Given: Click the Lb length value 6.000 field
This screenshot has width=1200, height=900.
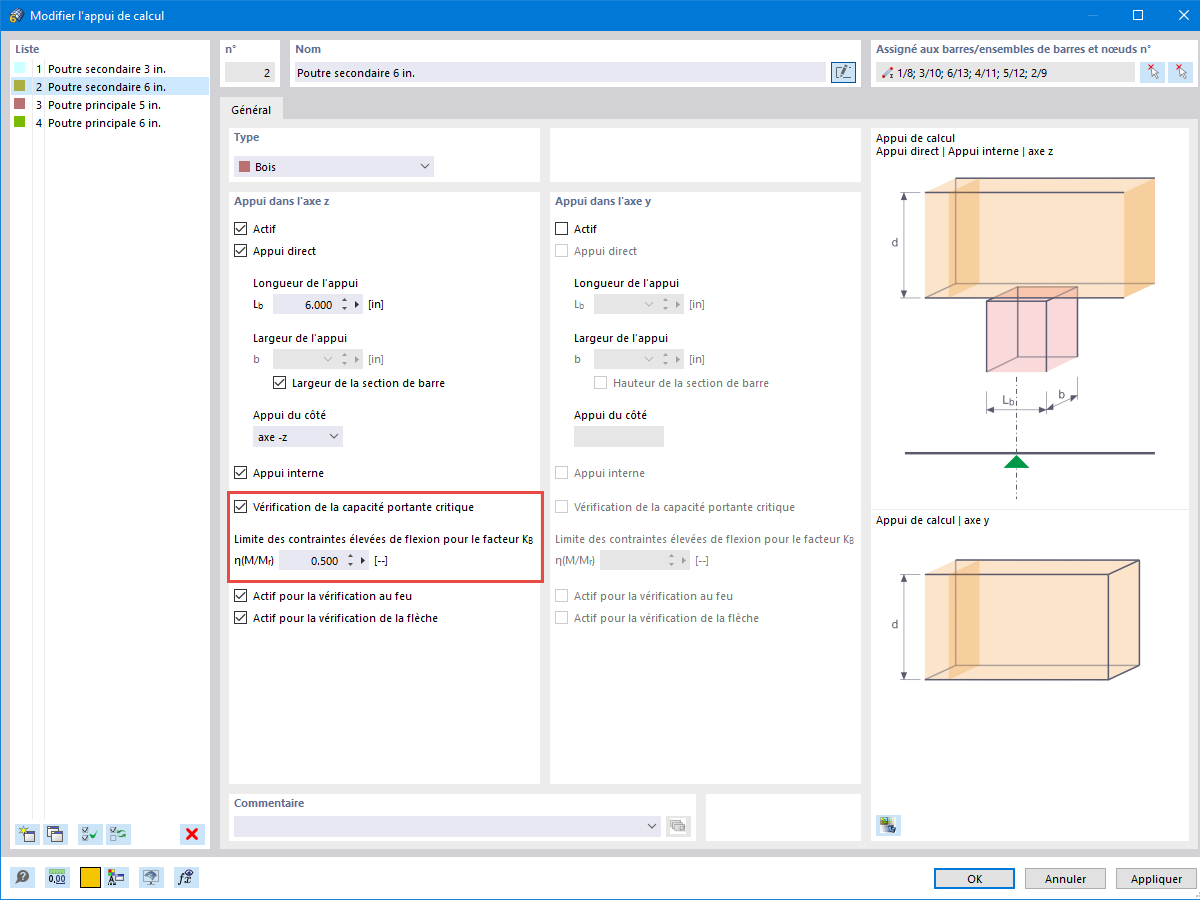Looking at the screenshot, I should pos(306,304).
